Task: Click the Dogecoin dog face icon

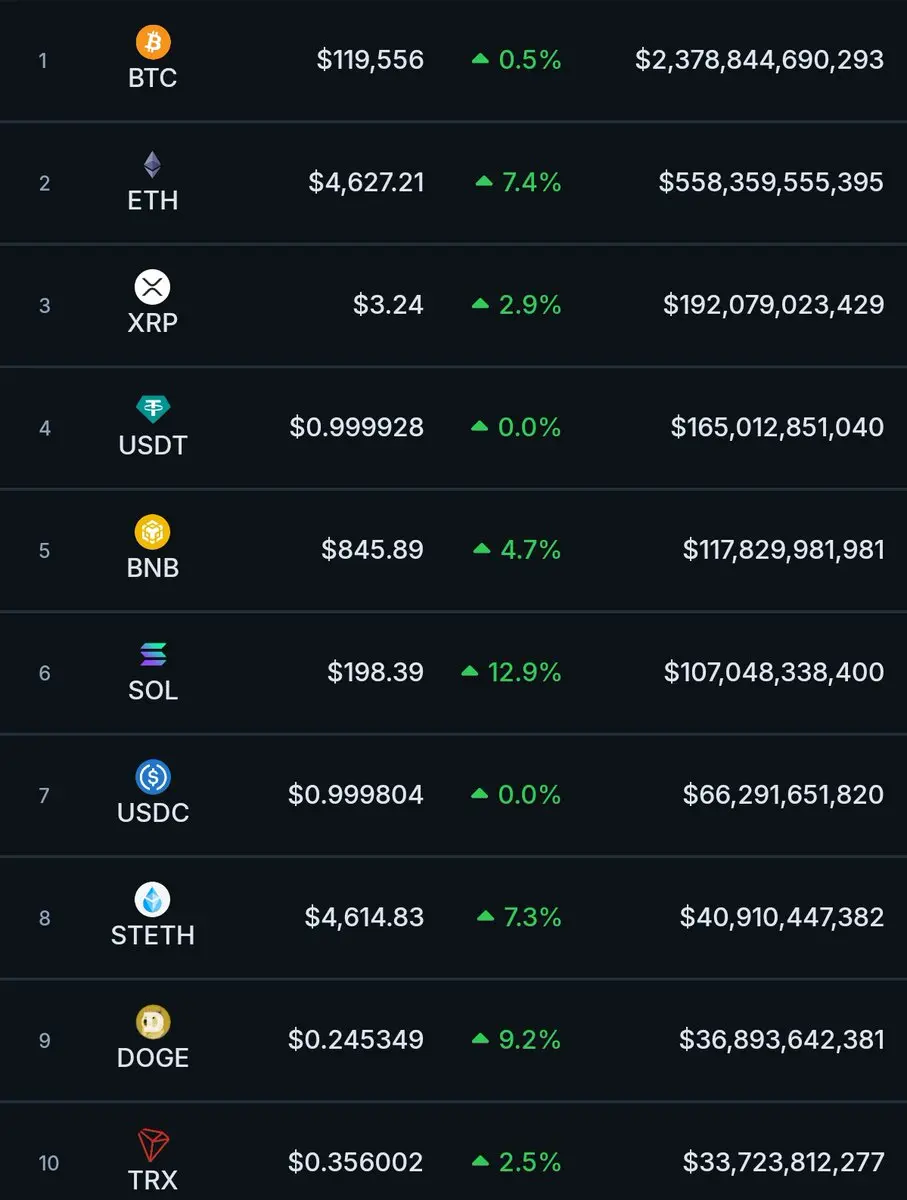Action: [x=153, y=1022]
